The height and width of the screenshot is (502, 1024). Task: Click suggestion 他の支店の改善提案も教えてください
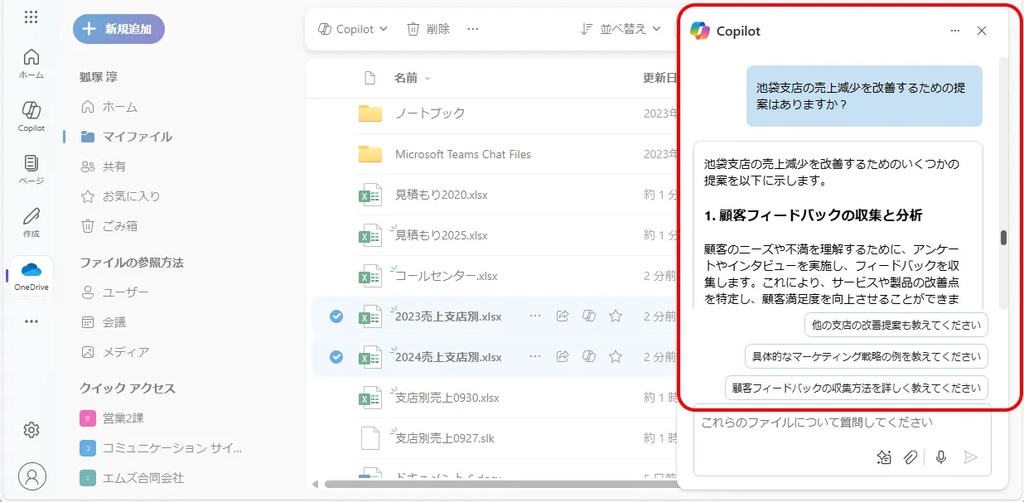tap(896, 324)
